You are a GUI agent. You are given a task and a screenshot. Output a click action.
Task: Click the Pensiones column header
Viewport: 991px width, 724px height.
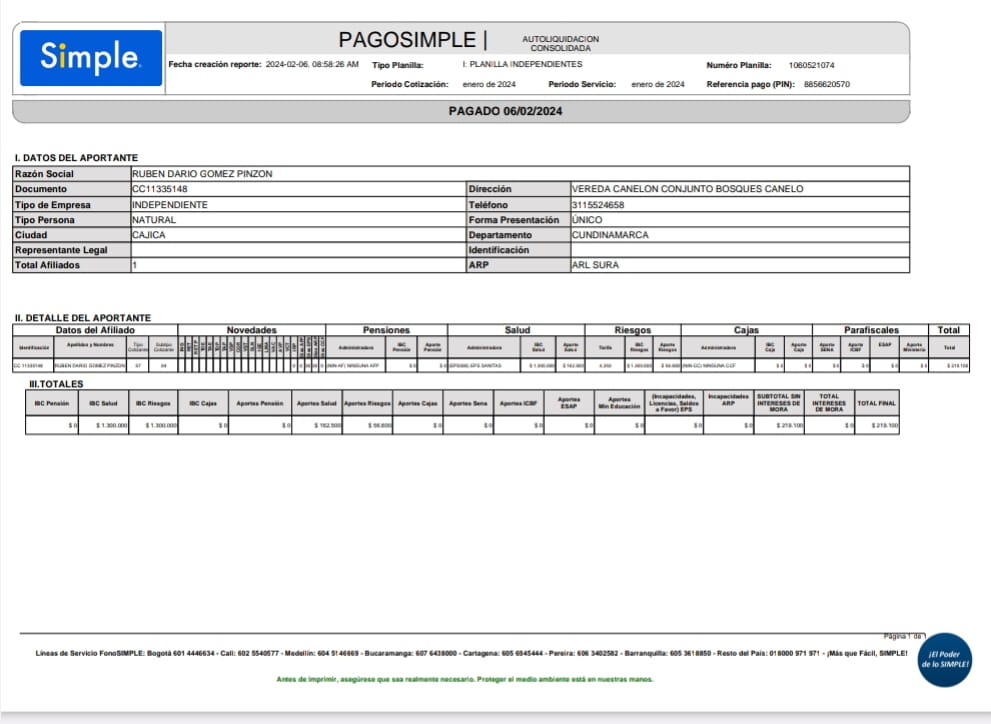386,330
